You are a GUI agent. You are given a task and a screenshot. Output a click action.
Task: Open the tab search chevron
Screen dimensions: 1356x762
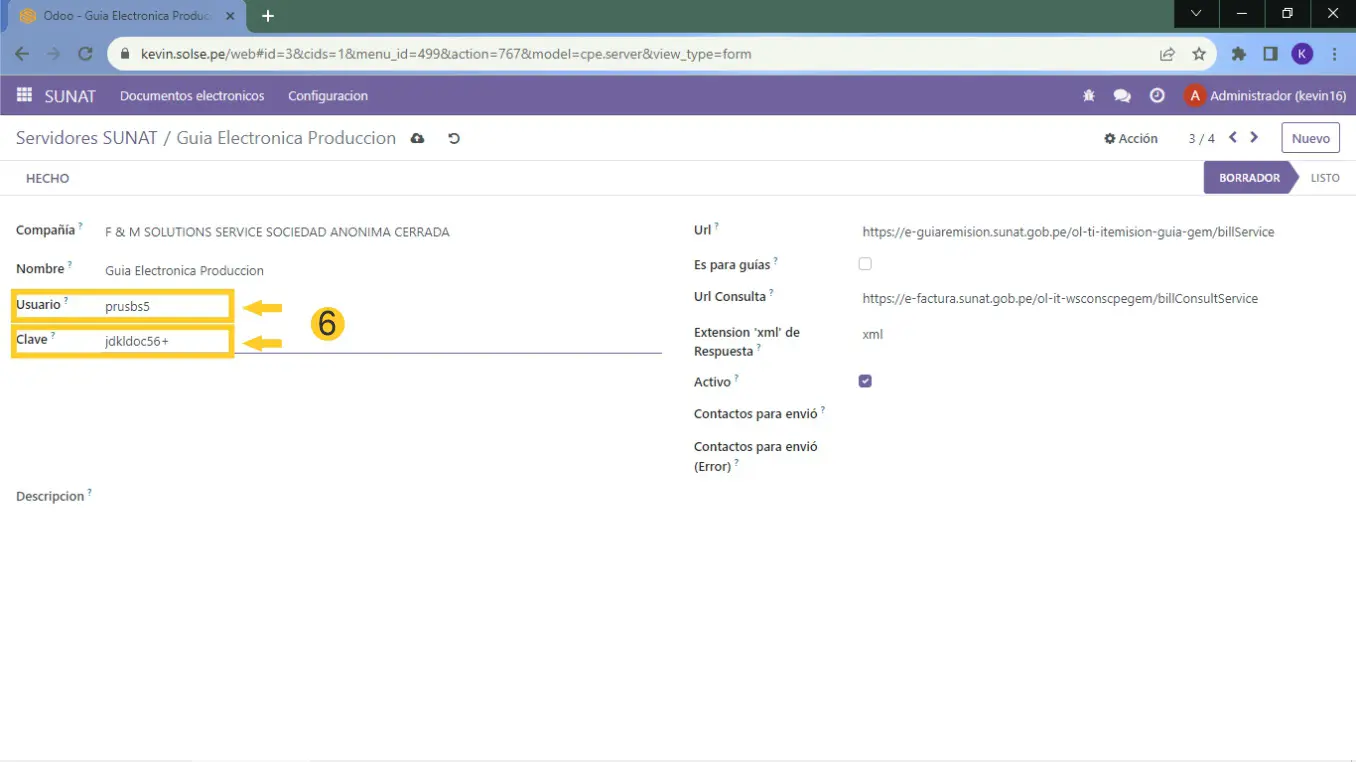pyautogui.click(x=1196, y=14)
